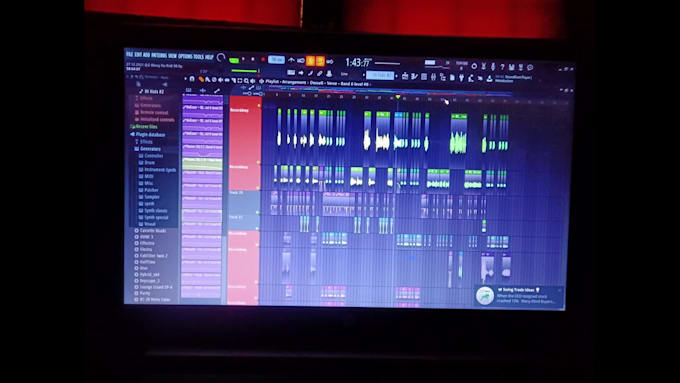Toggle the second orange highlighted toolbar button
The width and height of the screenshot is (680, 383).
pos(320,61)
